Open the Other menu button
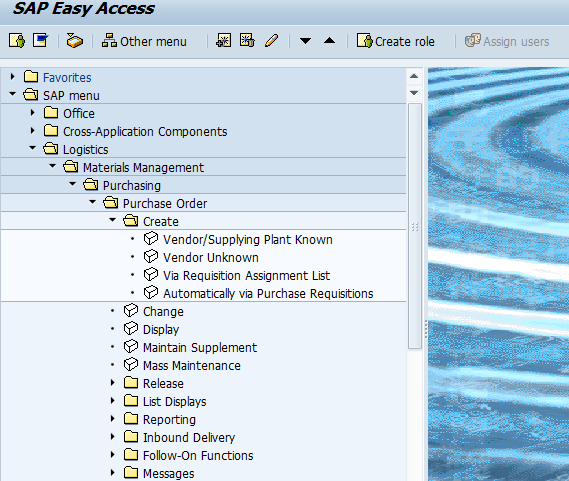Screen dimensions: 569x481 (x=144, y=41)
